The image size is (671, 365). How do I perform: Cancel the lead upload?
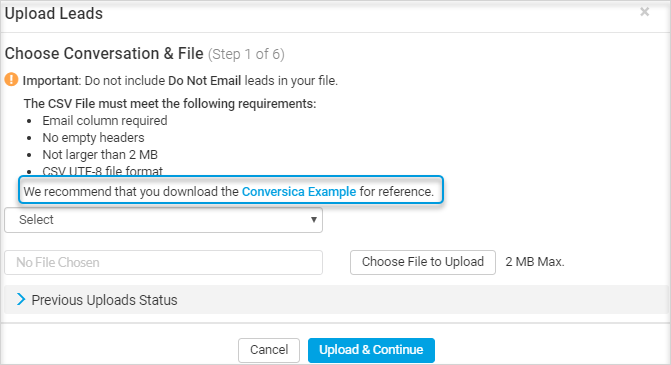pyautogui.click(x=269, y=350)
